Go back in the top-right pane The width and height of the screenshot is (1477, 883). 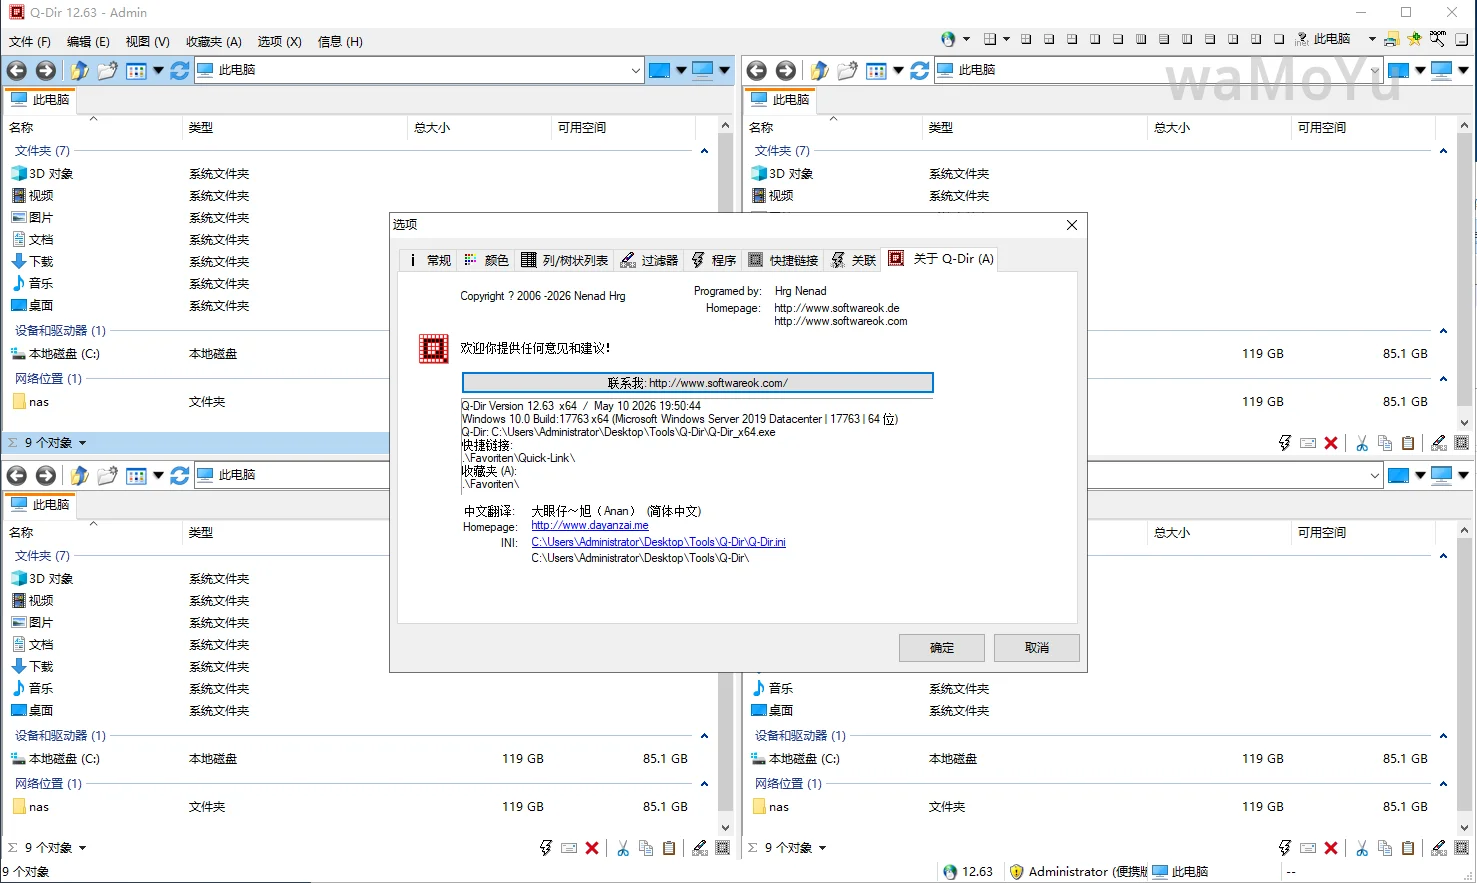[x=757, y=70]
